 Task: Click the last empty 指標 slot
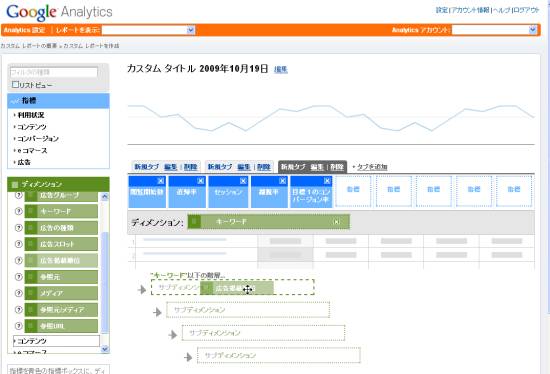[514, 191]
